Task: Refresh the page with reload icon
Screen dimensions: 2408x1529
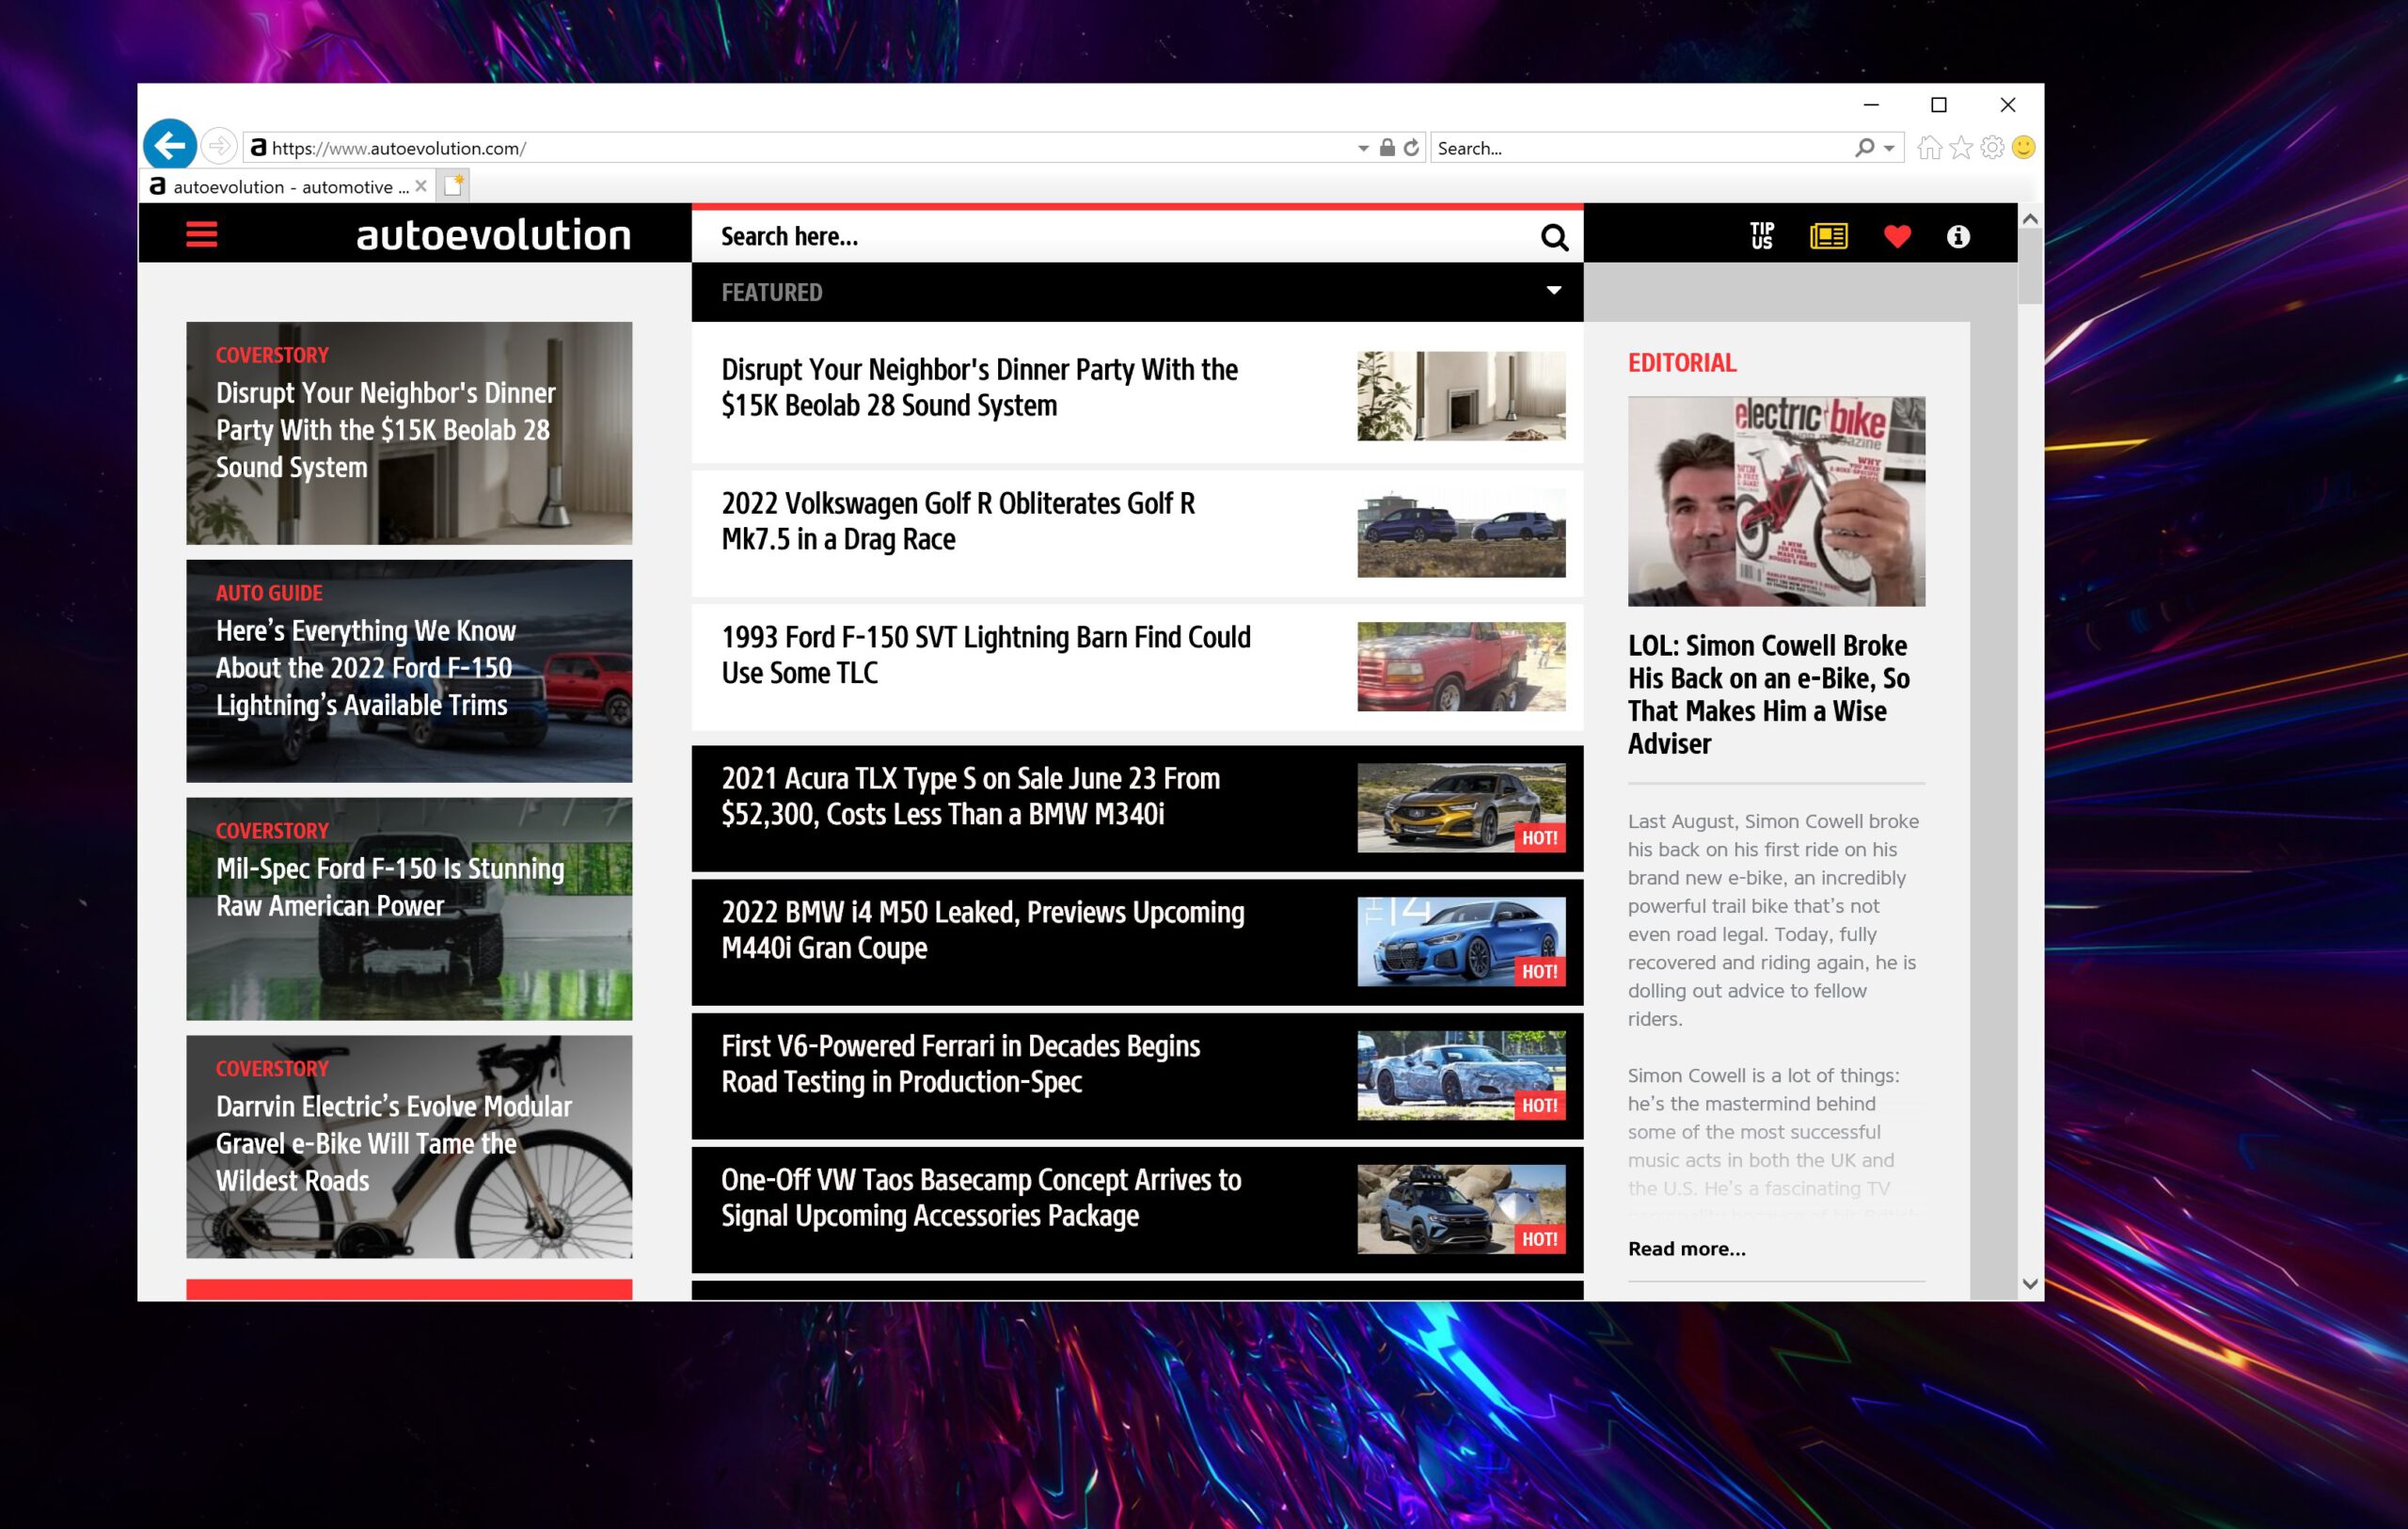Action: tap(1411, 148)
